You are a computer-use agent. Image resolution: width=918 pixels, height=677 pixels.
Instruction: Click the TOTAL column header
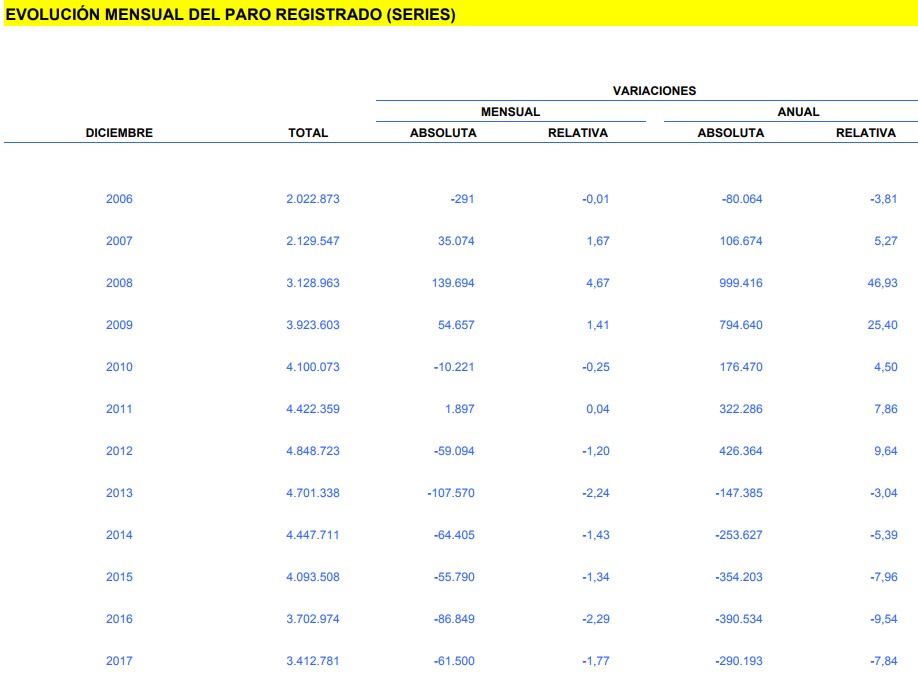308,133
